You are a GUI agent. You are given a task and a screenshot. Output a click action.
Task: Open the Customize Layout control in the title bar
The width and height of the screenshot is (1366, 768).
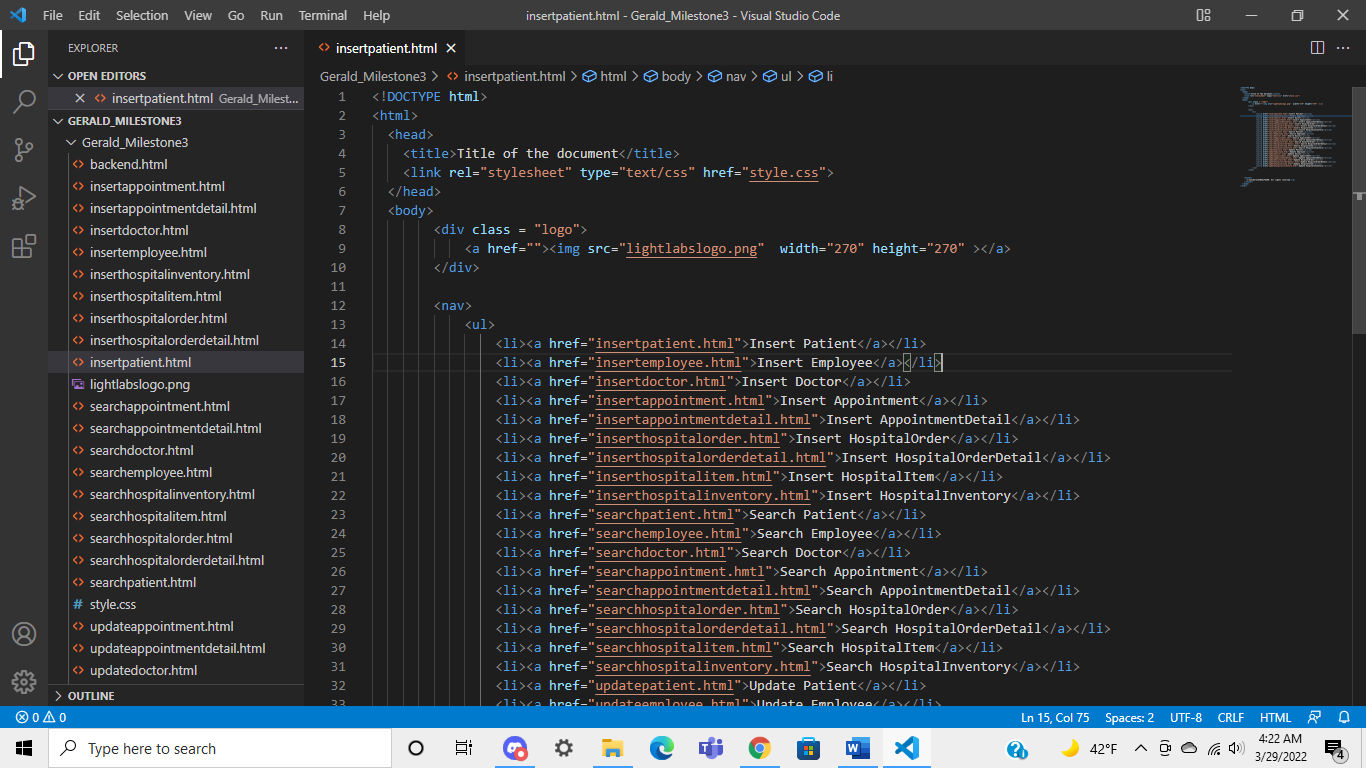tap(1203, 15)
